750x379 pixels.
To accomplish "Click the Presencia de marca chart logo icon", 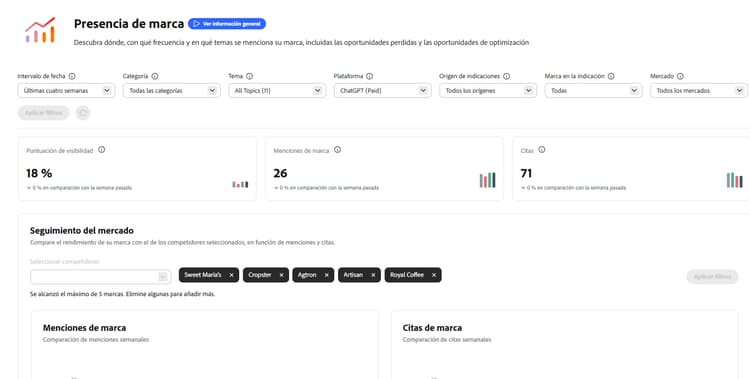I will pyautogui.click(x=40, y=30).
